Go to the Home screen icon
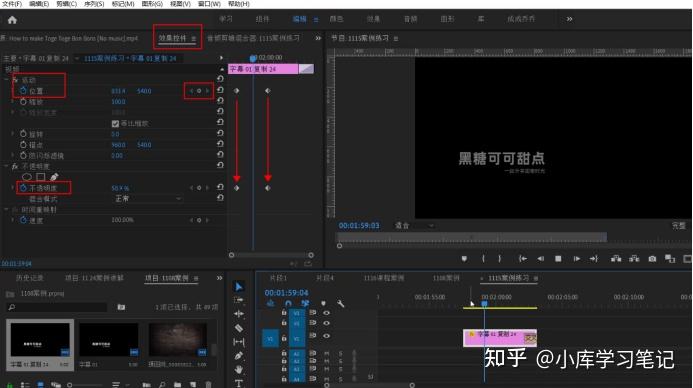This screenshot has height=388, width=693. point(12,20)
